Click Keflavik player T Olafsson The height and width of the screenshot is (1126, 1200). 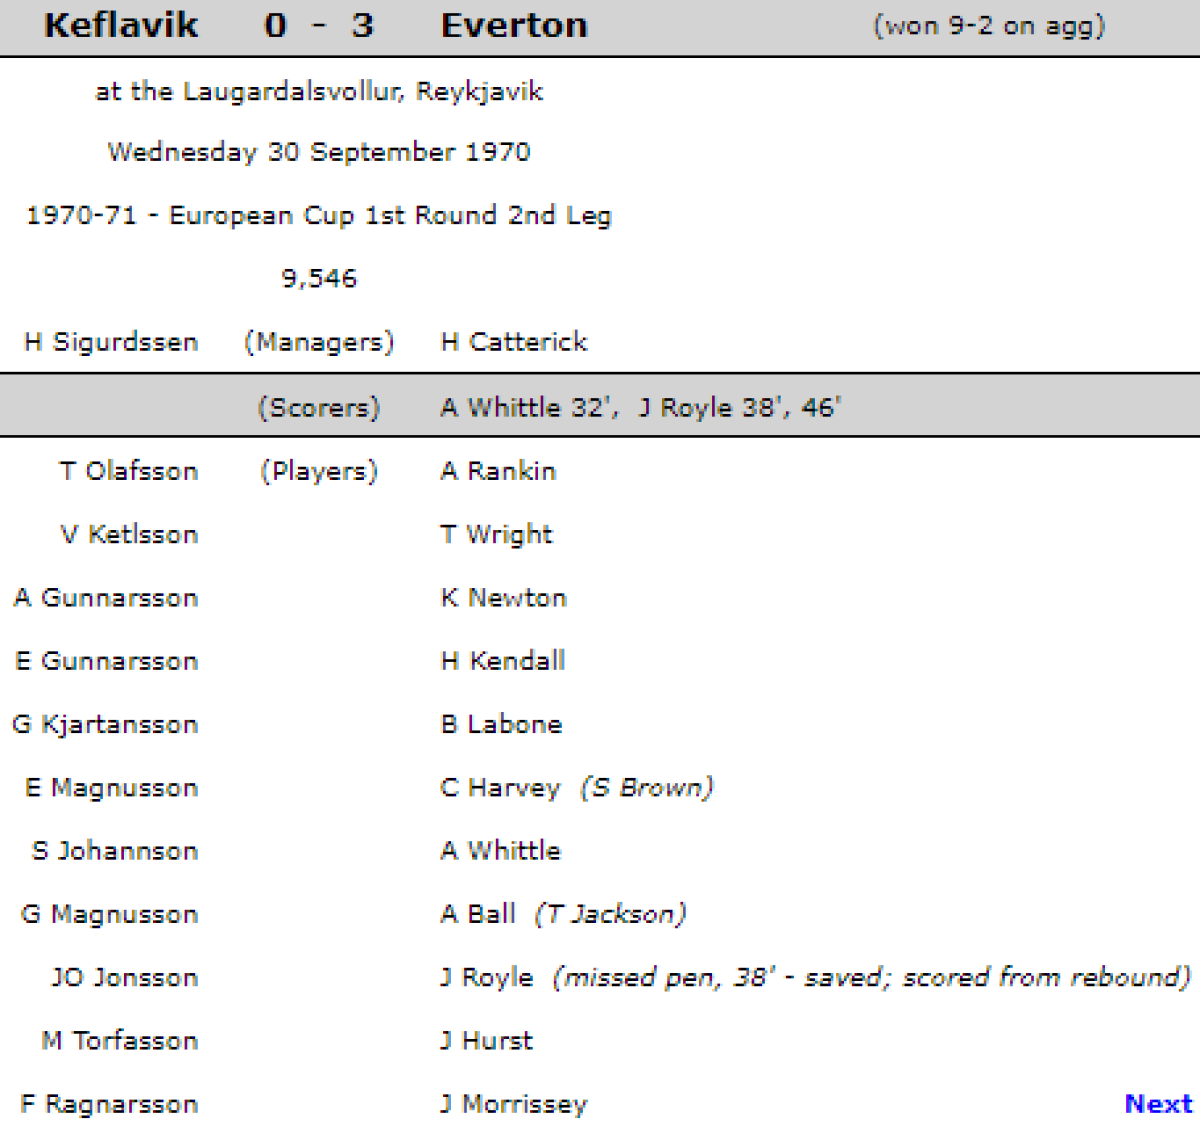(x=128, y=471)
